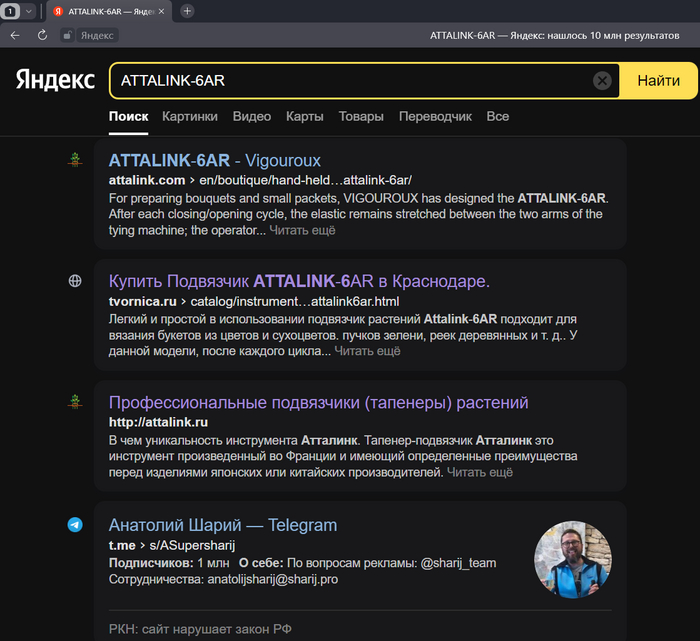Expand Читать ещё on tvornica.ru result
Viewport: 700px width, 641px height.
pos(367,351)
